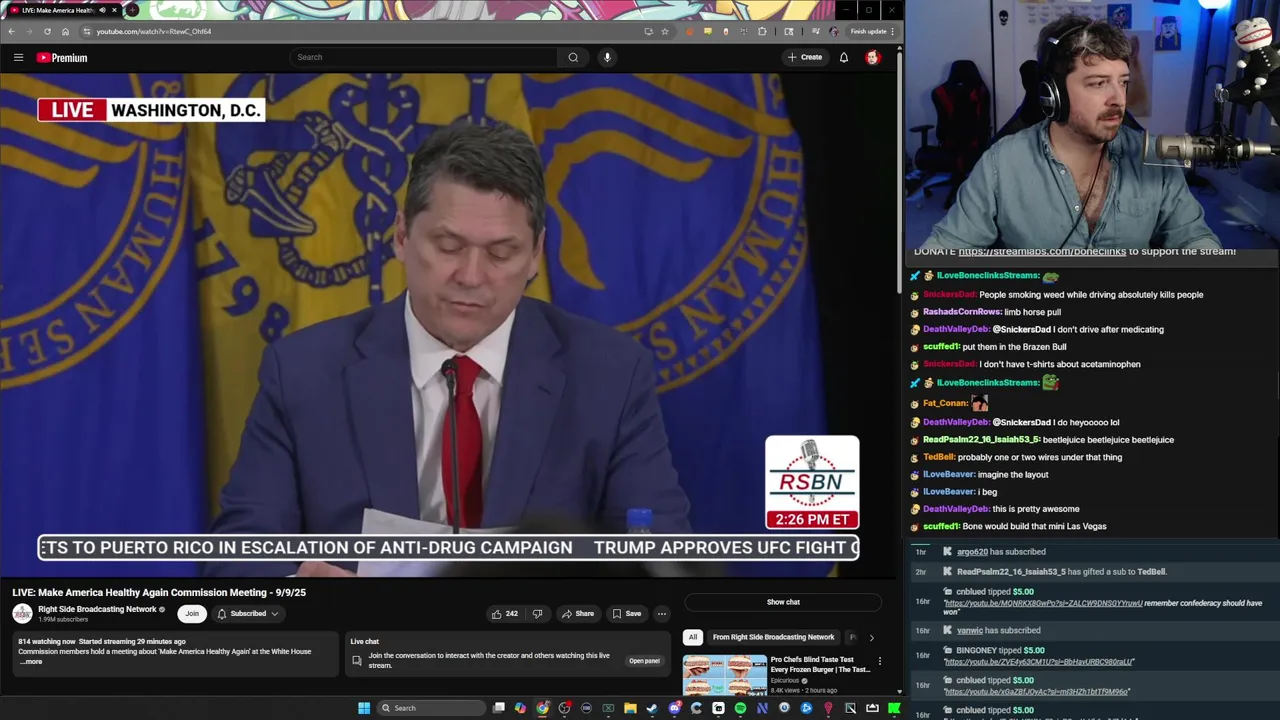Click the Create button
The width and height of the screenshot is (1280, 720).
tap(804, 57)
